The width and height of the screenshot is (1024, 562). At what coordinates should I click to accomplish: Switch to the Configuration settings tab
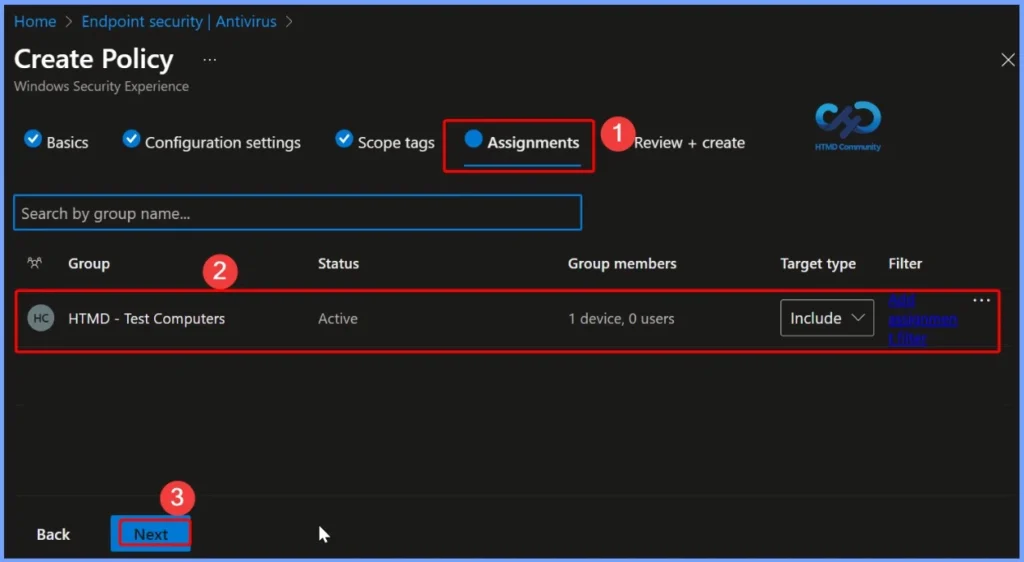212,142
